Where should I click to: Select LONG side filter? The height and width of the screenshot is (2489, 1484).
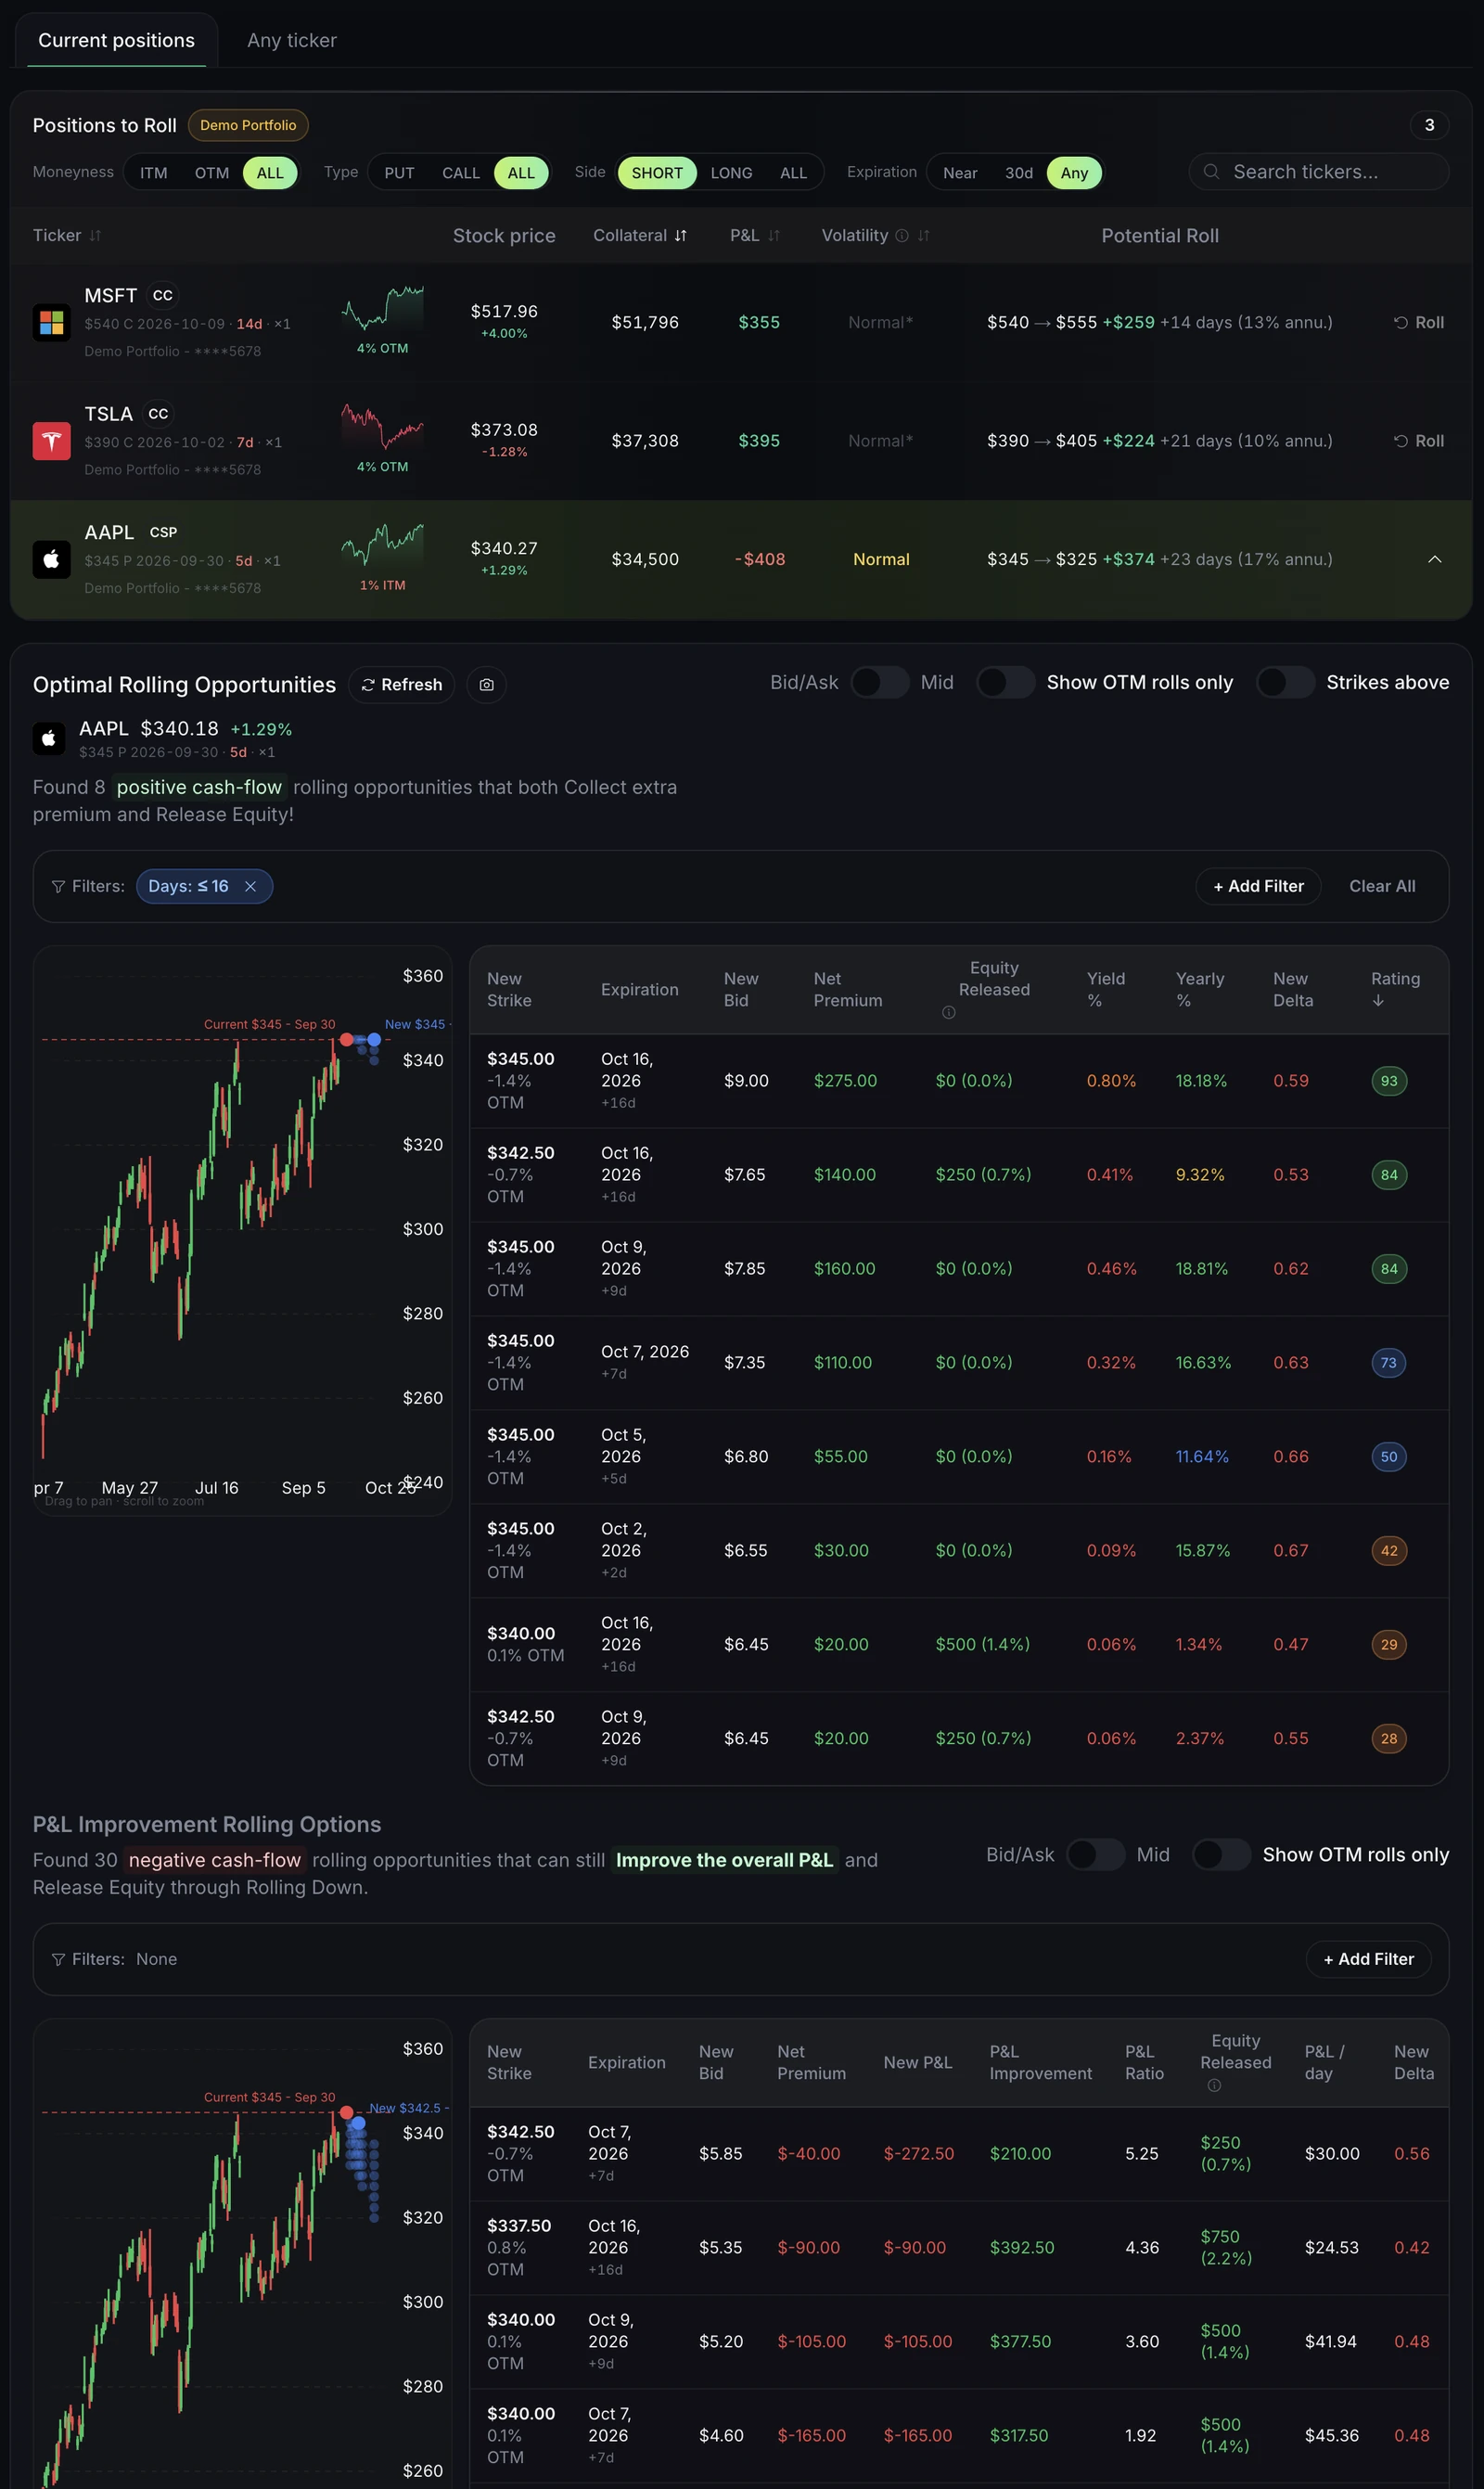pos(731,173)
